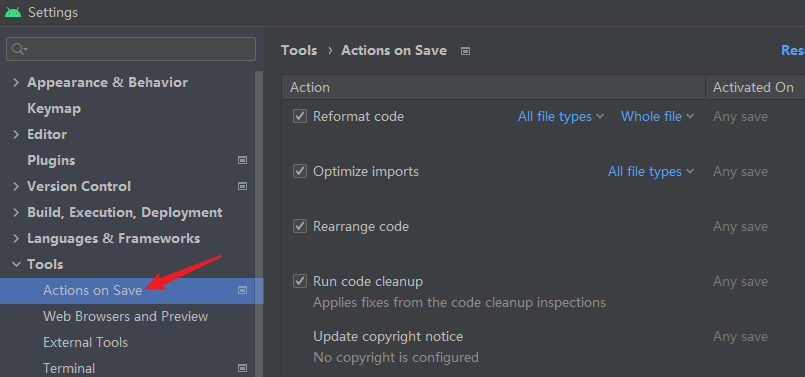Uncheck Run code cleanup option

point(300,281)
